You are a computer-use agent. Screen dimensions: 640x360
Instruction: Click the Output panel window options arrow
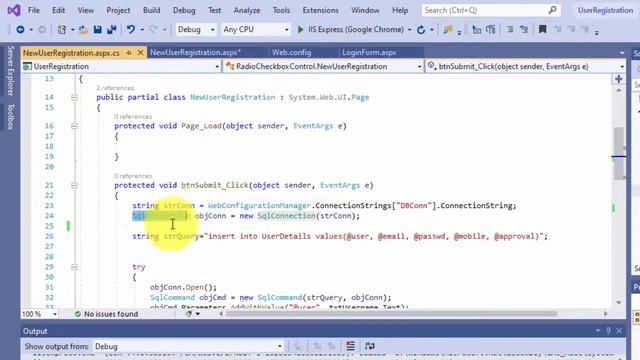point(598,331)
